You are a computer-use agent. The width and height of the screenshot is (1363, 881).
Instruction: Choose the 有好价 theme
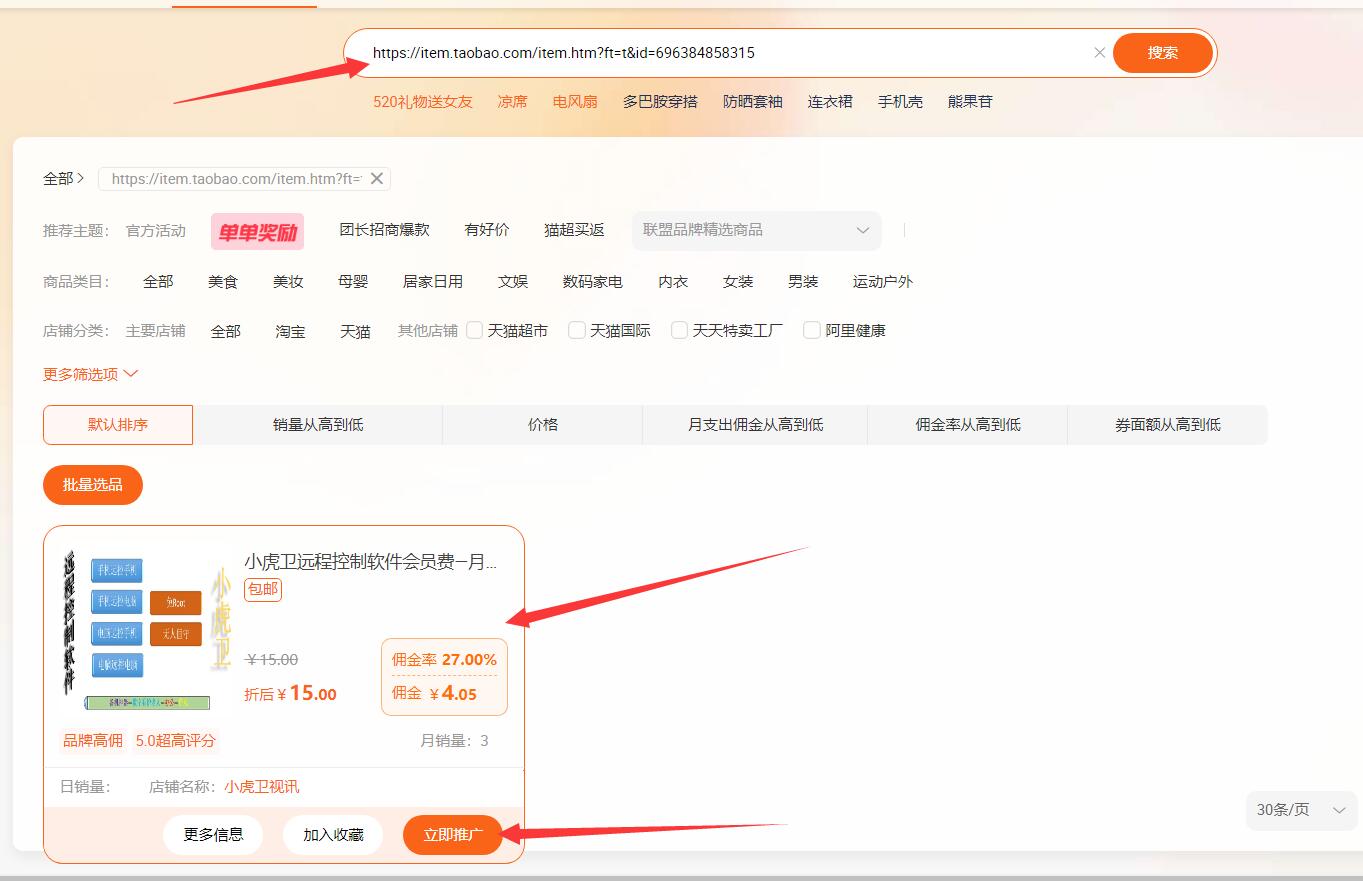point(487,230)
